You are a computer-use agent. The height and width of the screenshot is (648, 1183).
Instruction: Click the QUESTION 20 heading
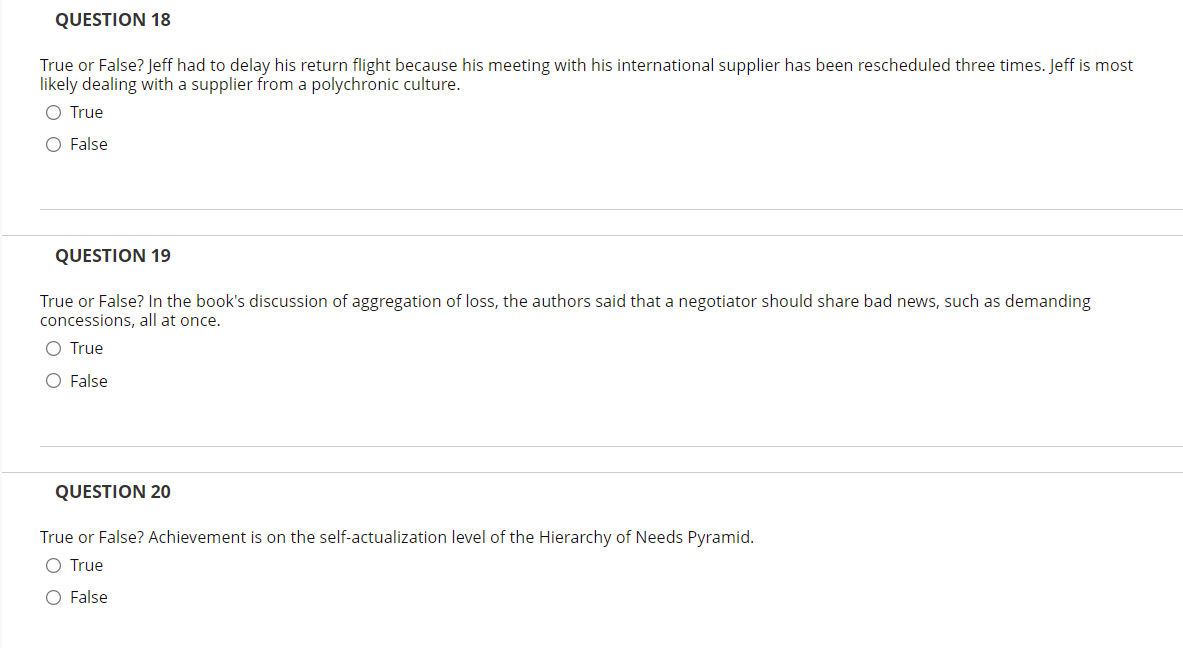tap(113, 492)
